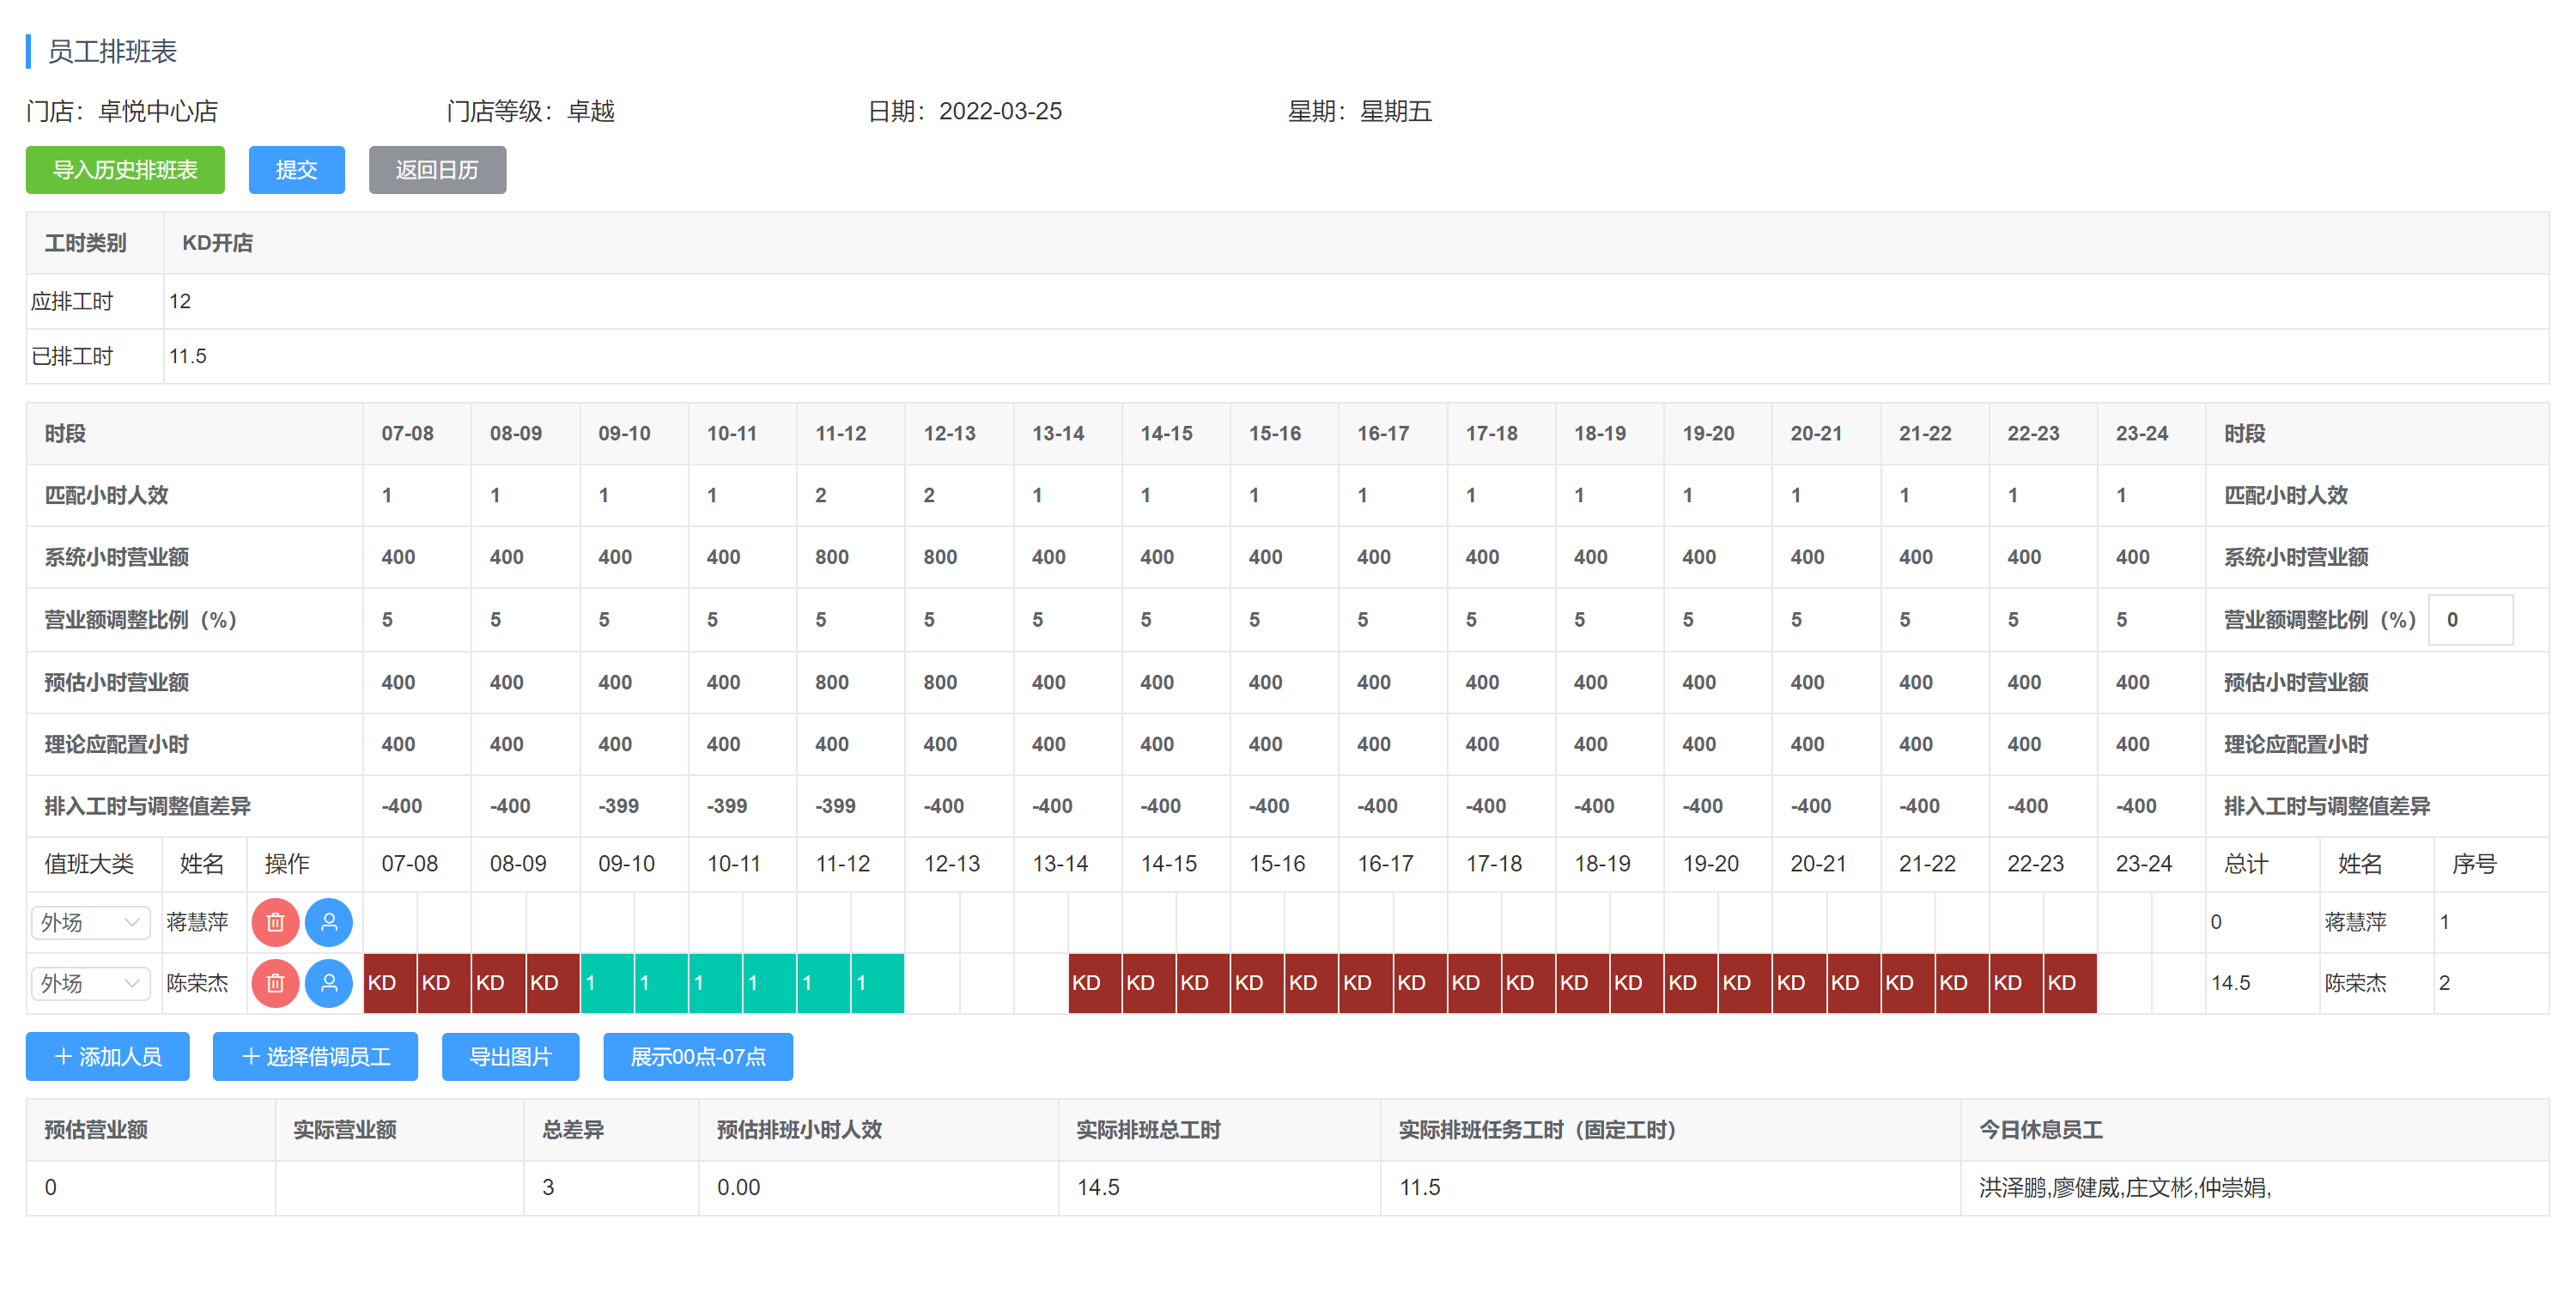The width and height of the screenshot is (2576, 1293).
Task: Delete 蒋慧萍's row using the trash icon
Action: [275, 922]
